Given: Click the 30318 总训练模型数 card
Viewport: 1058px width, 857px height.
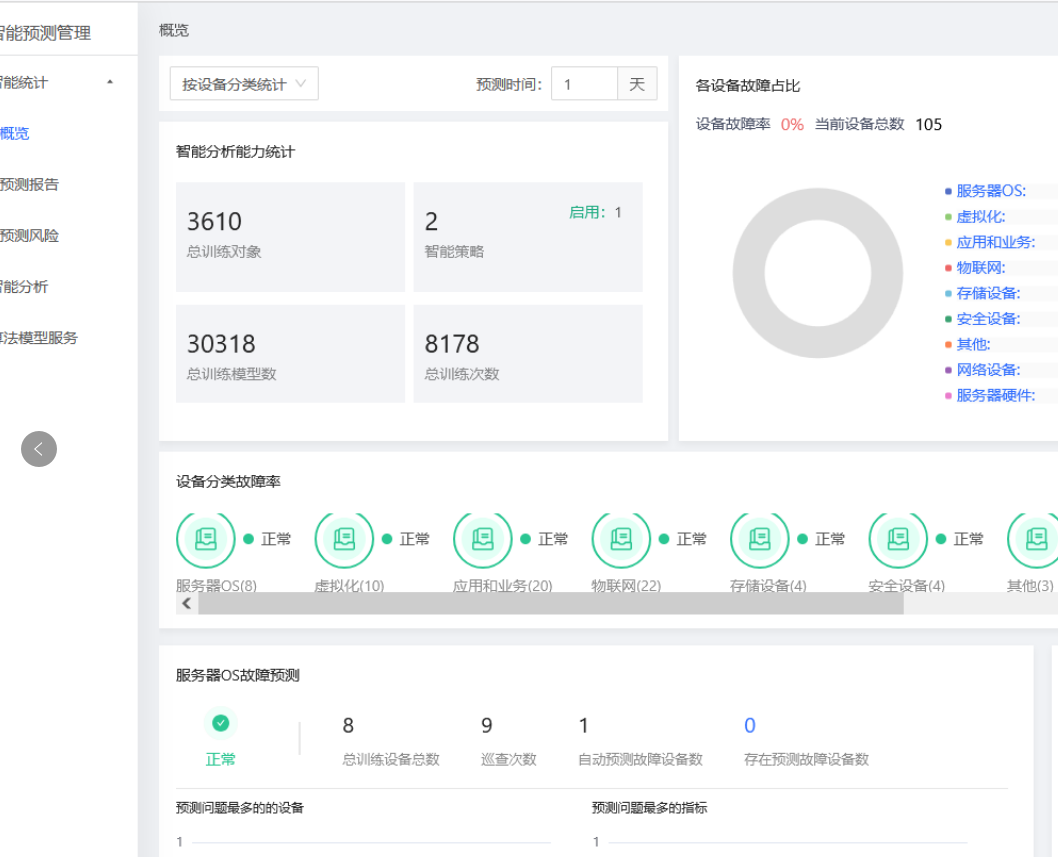Looking at the screenshot, I should 290,354.
